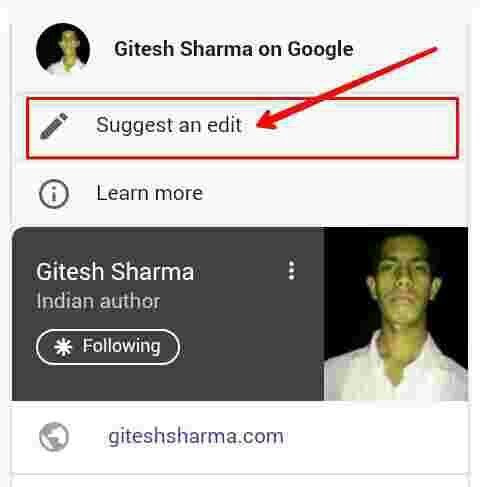The height and width of the screenshot is (487, 480).
Task: Click the Gitesh Sharma name in dark card
Action: pyautogui.click(x=115, y=272)
